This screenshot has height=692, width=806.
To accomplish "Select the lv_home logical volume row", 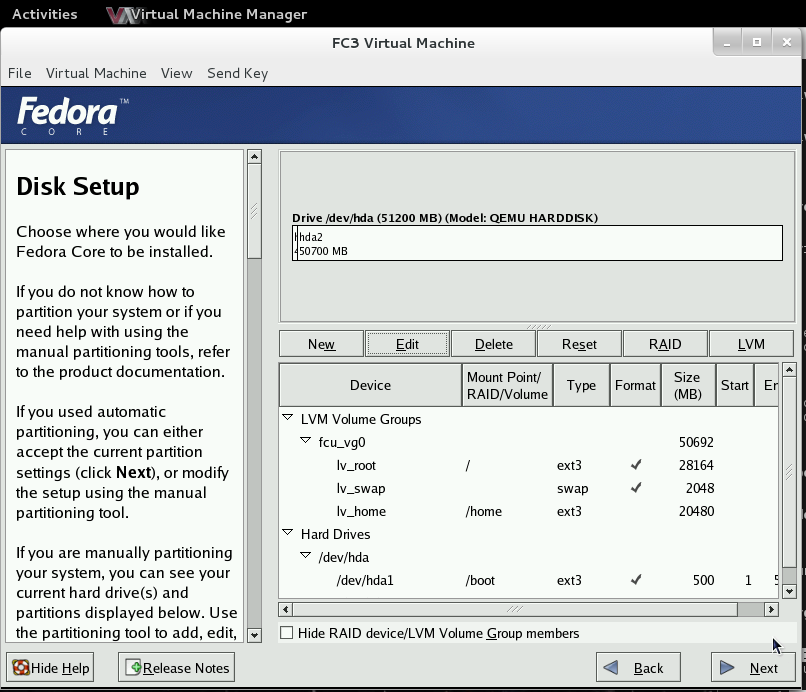I will coord(528,511).
